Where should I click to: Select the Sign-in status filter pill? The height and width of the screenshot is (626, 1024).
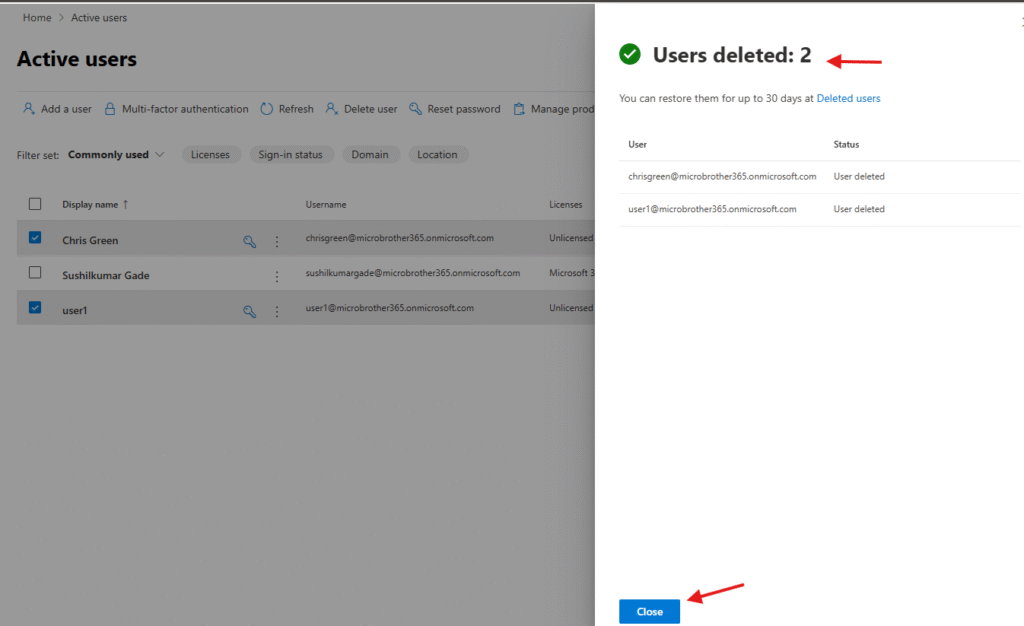(x=290, y=155)
